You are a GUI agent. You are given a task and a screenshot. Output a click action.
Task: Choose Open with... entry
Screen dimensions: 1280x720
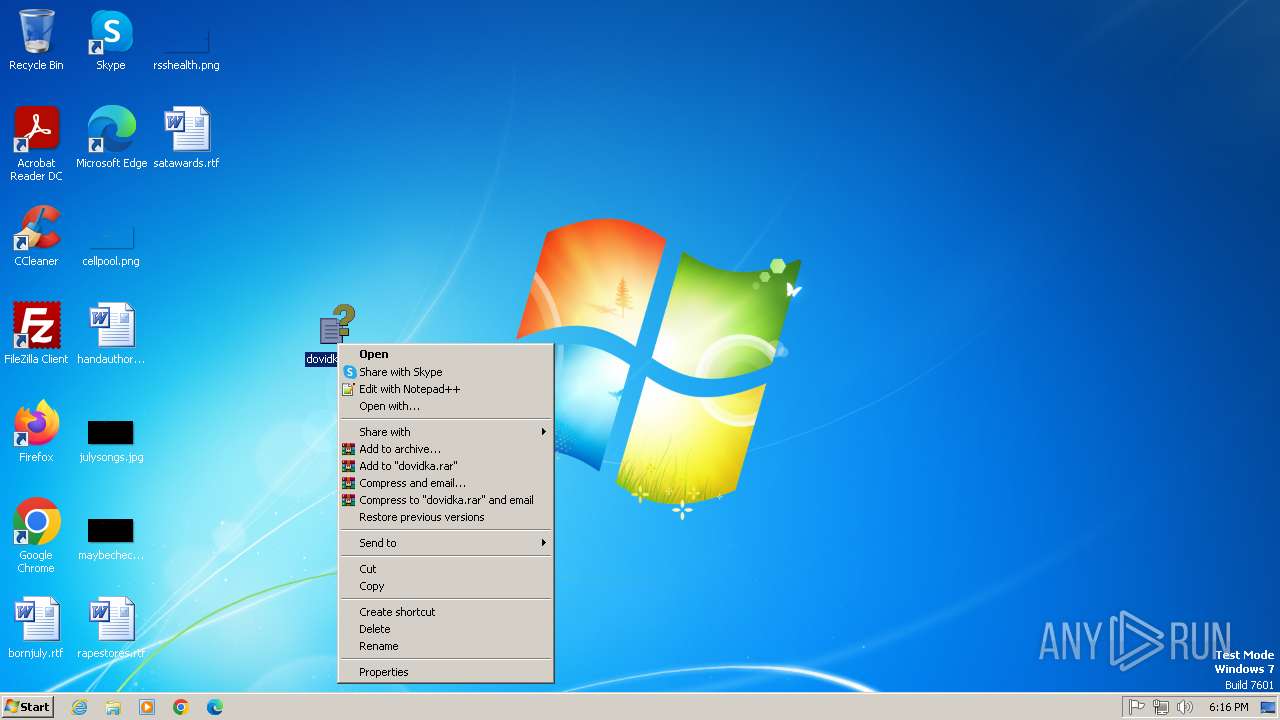pyautogui.click(x=446, y=406)
